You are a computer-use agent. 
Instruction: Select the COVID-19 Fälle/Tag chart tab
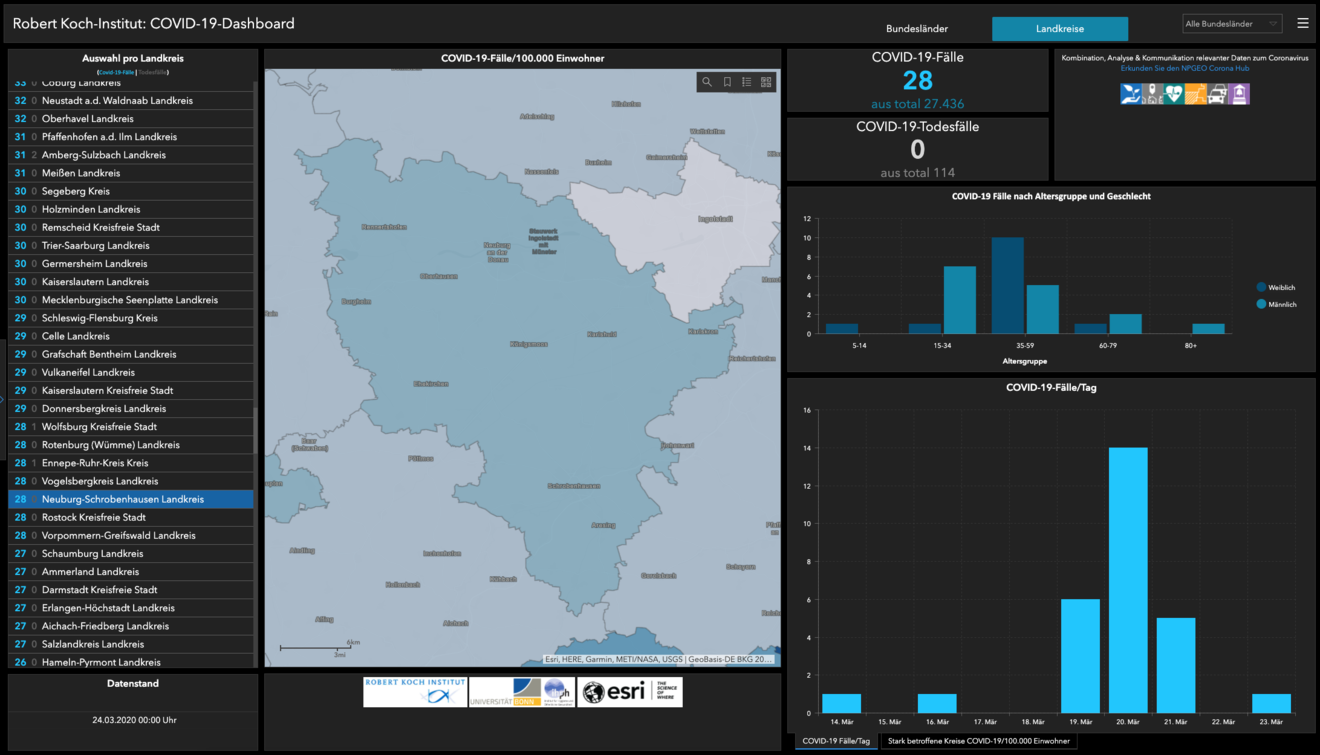pyautogui.click(x=836, y=741)
